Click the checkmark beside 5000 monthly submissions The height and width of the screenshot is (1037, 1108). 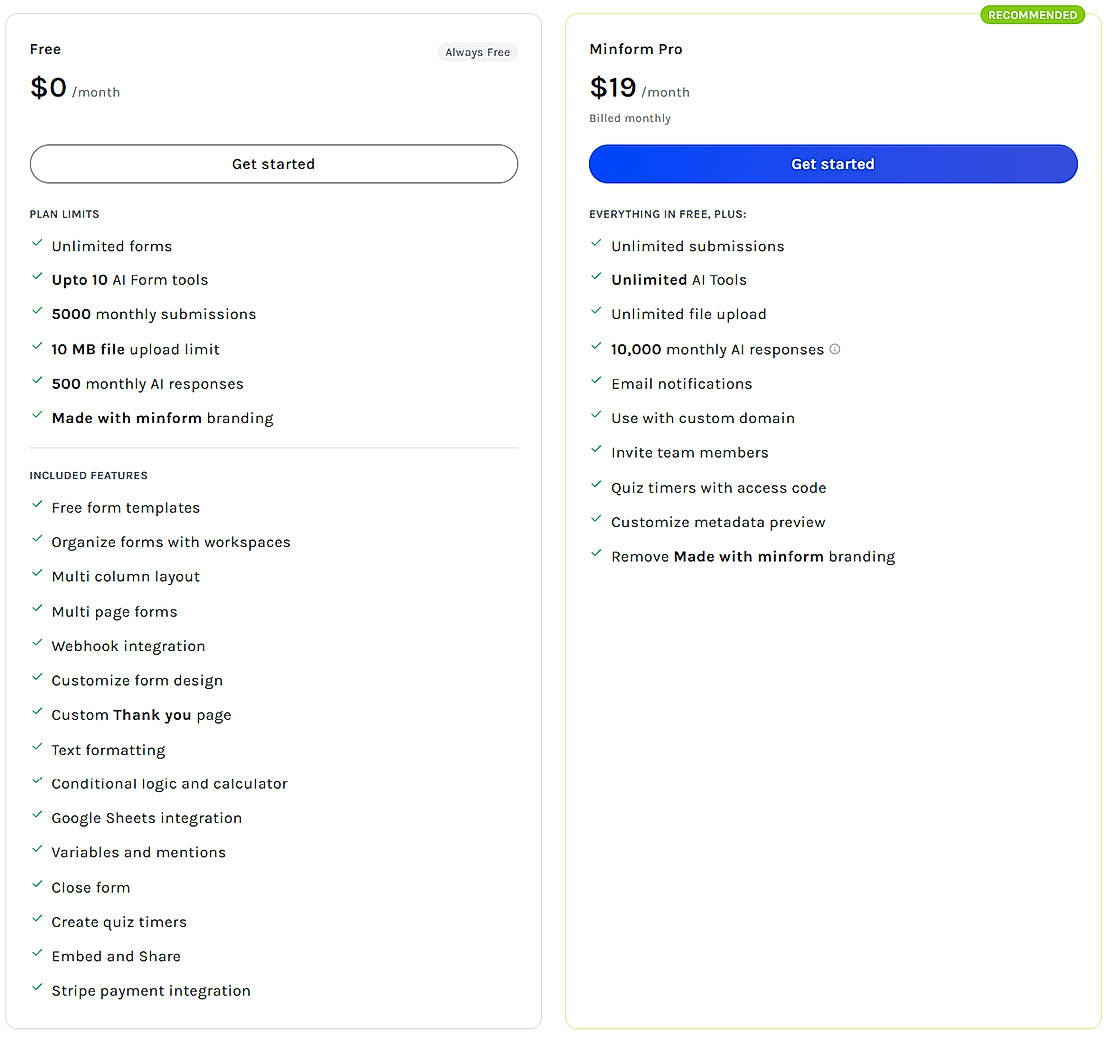[37, 311]
